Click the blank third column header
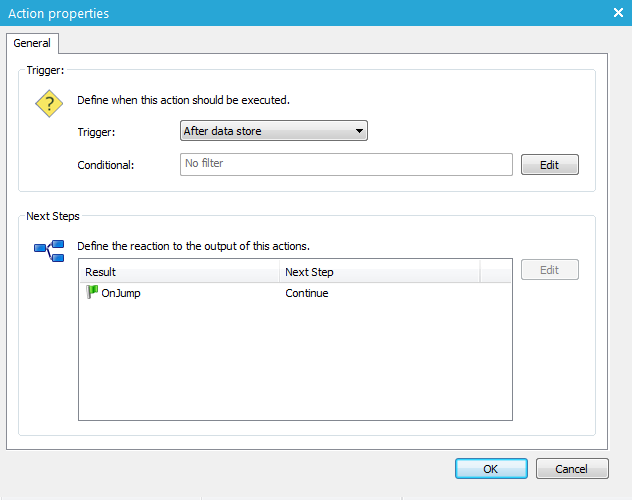The image size is (632, 500). click(496, 272)
